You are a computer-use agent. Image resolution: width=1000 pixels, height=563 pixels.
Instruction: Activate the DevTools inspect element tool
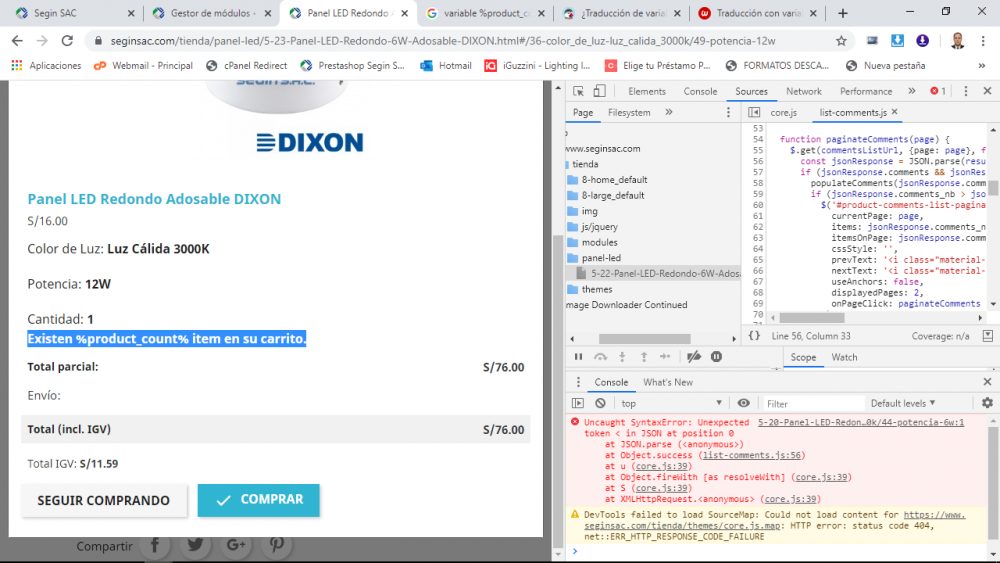(x=578, y=91)
